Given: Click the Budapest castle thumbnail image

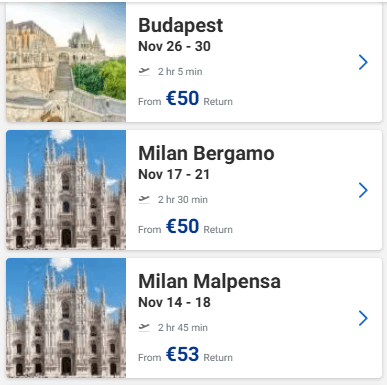Looking at the screenshot, I should [66, 62].
